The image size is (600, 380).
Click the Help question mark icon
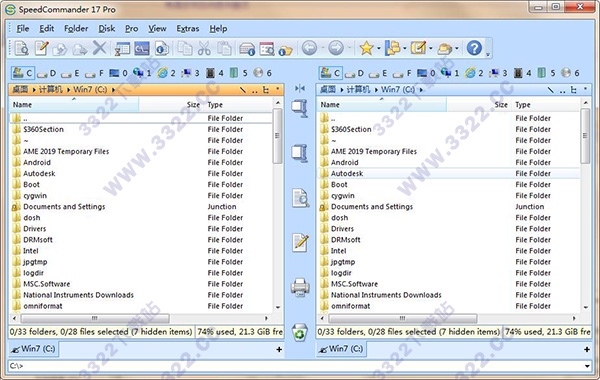(474, 48)
